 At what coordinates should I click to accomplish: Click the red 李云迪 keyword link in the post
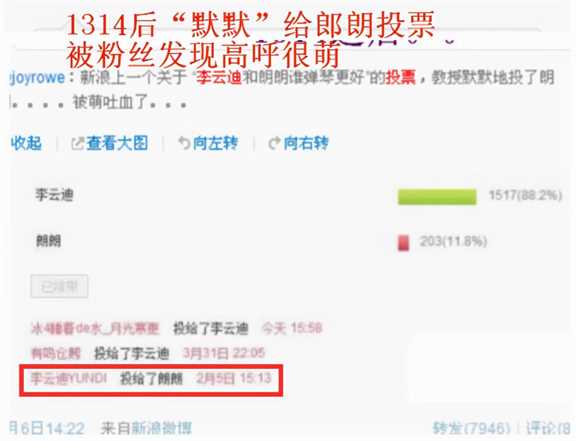tap(219, 78)
